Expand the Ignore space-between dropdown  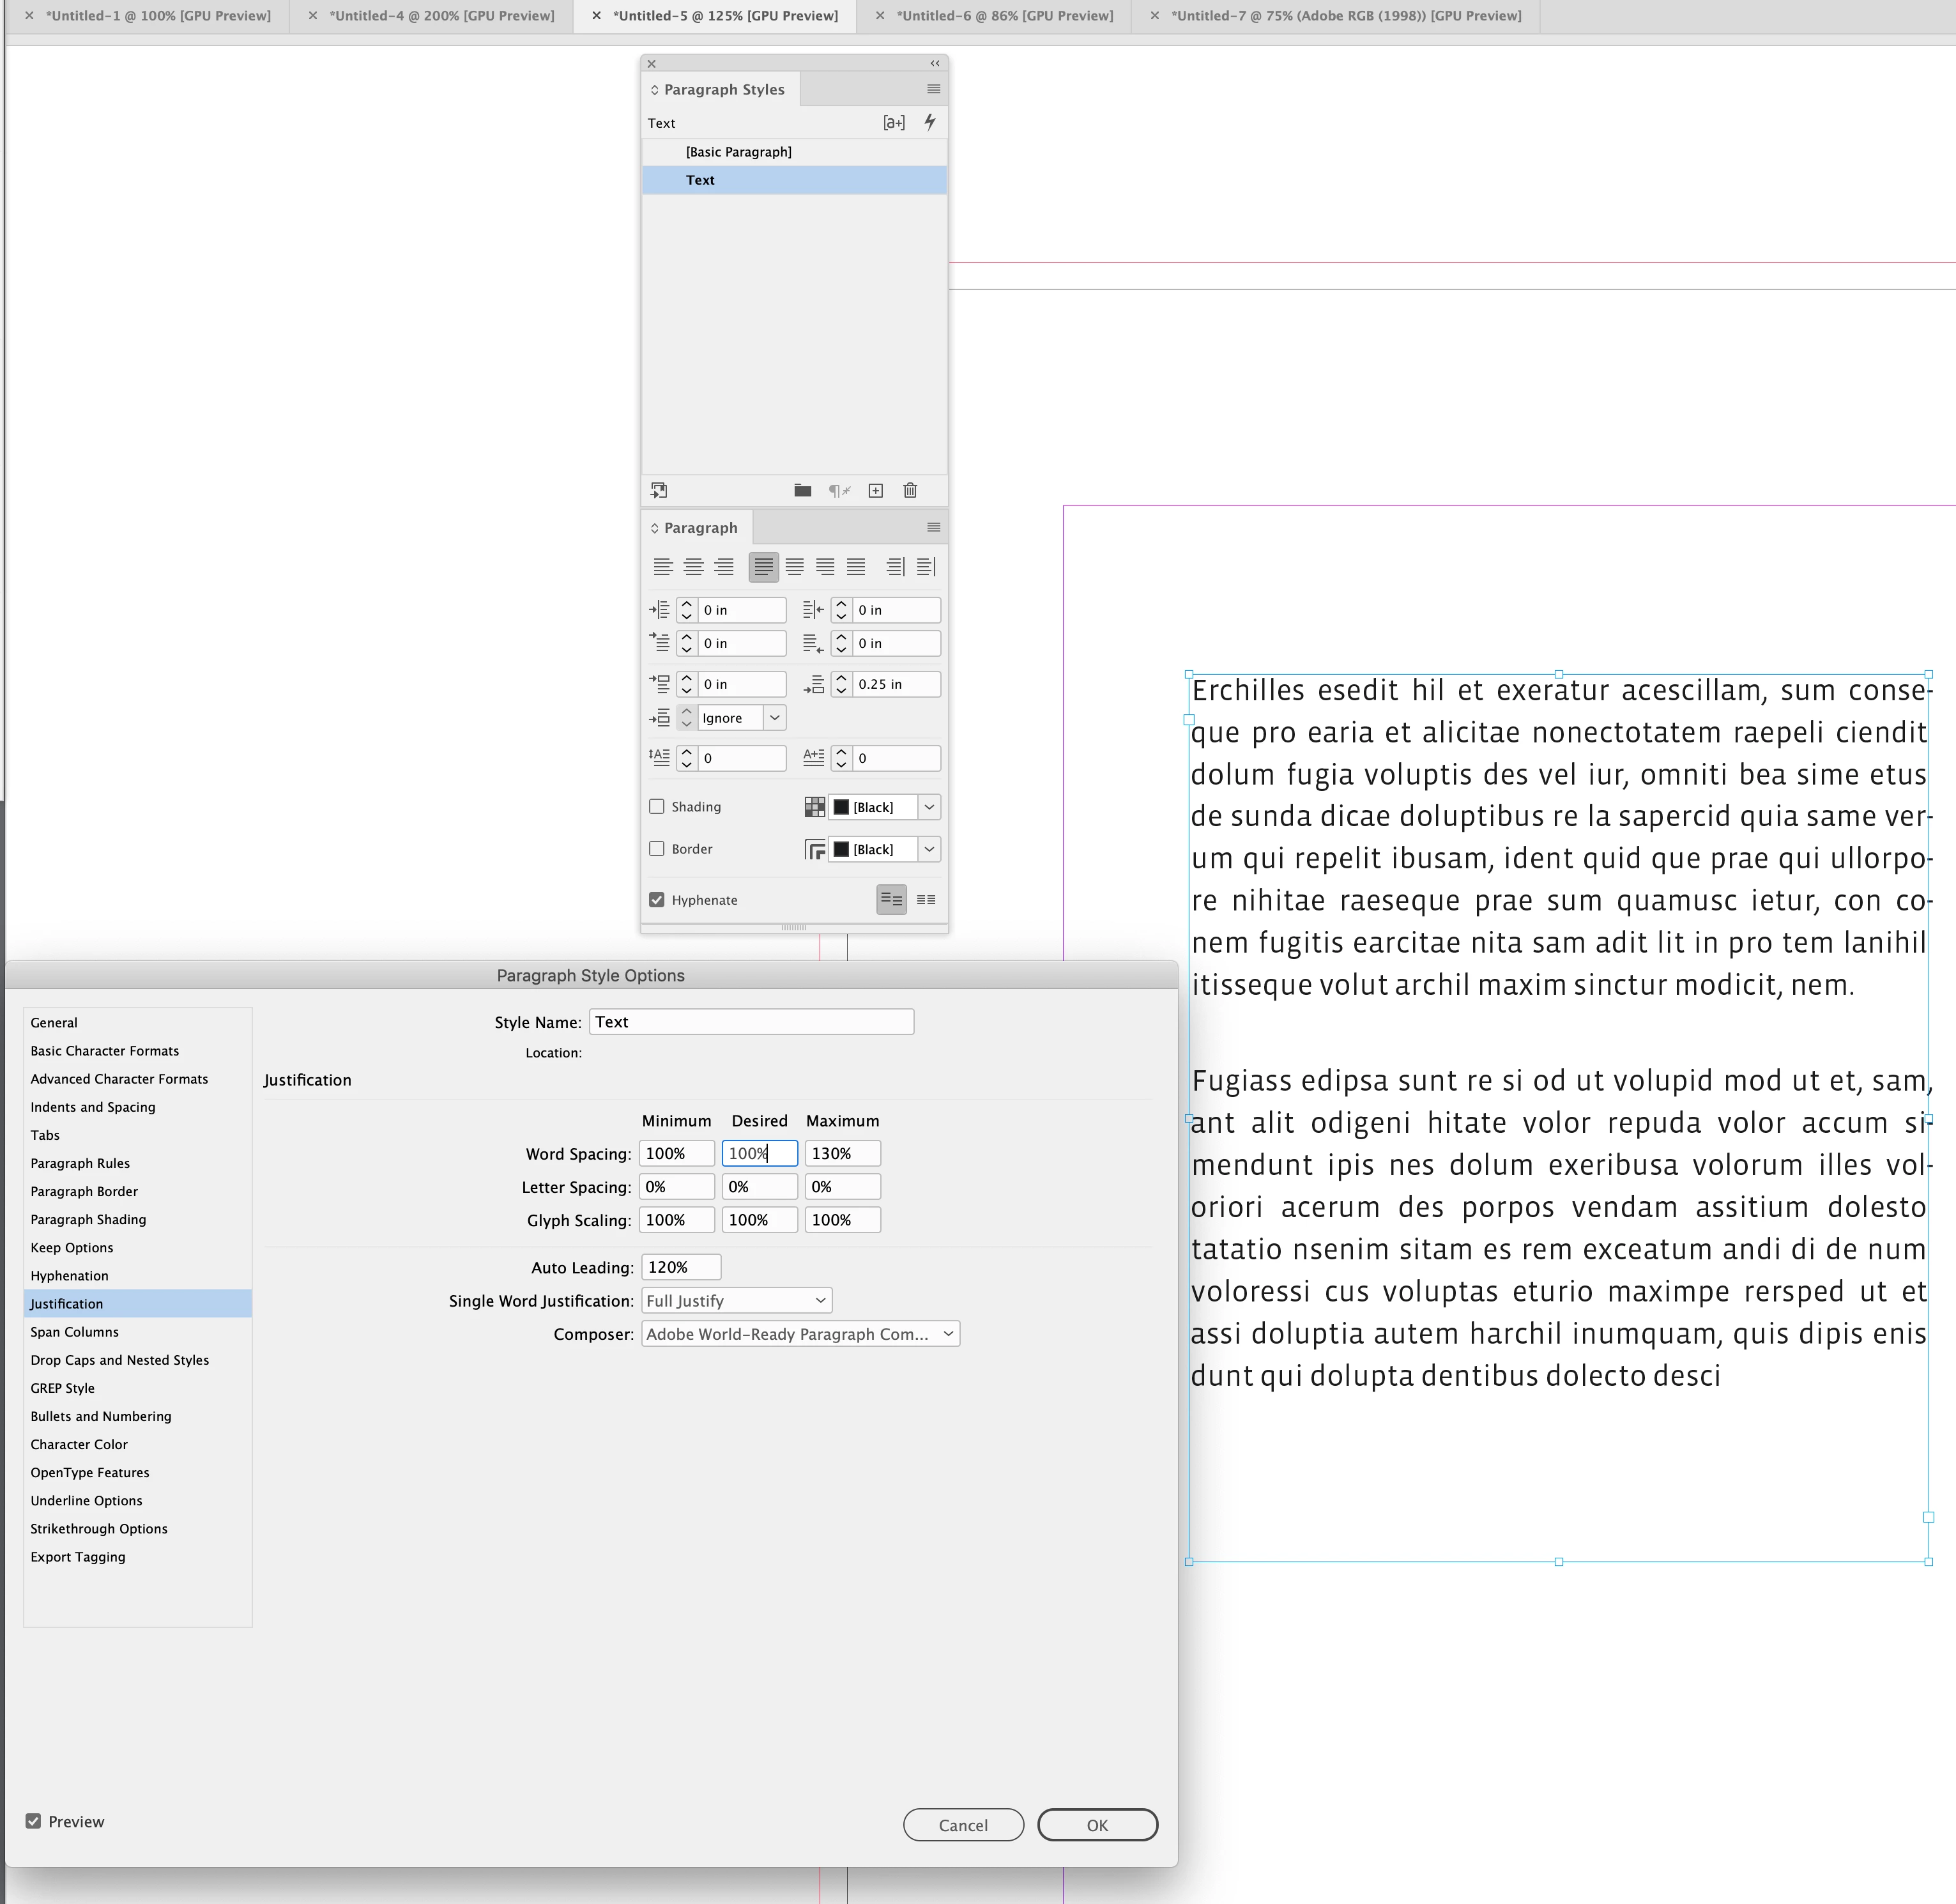pyautogui.click(x=774, y=718)
